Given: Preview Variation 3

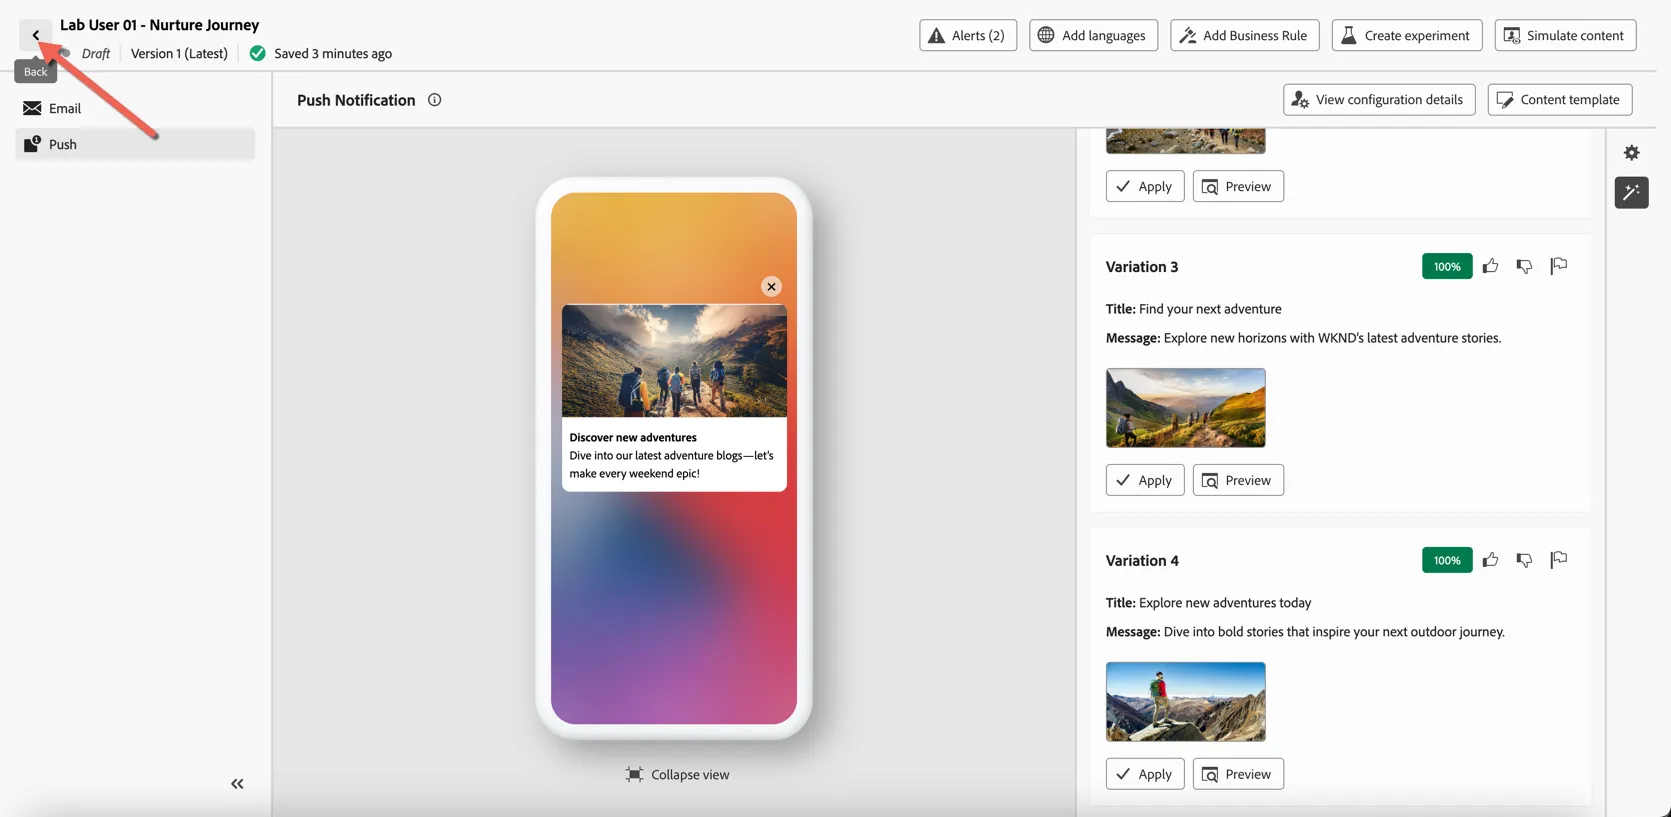Looking at the screenshot, I should tap(1238, 480).
